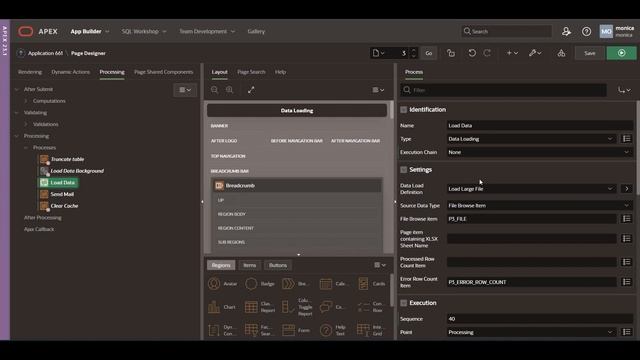
Task: Go to Data Load Definition arrow button
Action: pos(627,189)
